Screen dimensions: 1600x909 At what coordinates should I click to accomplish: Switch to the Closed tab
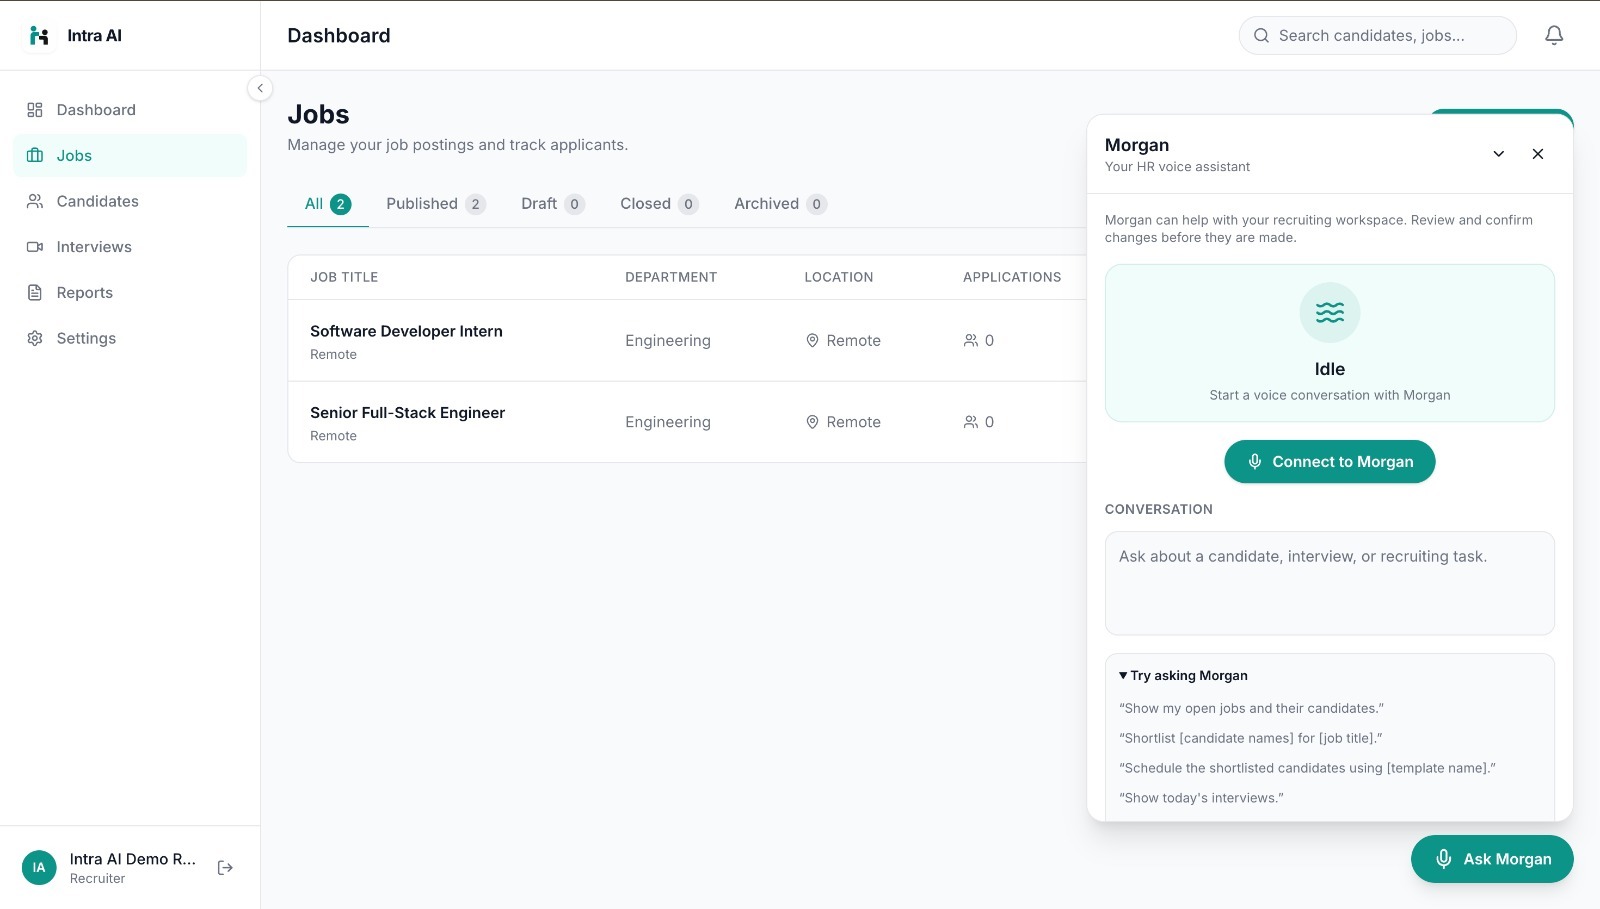[659, 204]
